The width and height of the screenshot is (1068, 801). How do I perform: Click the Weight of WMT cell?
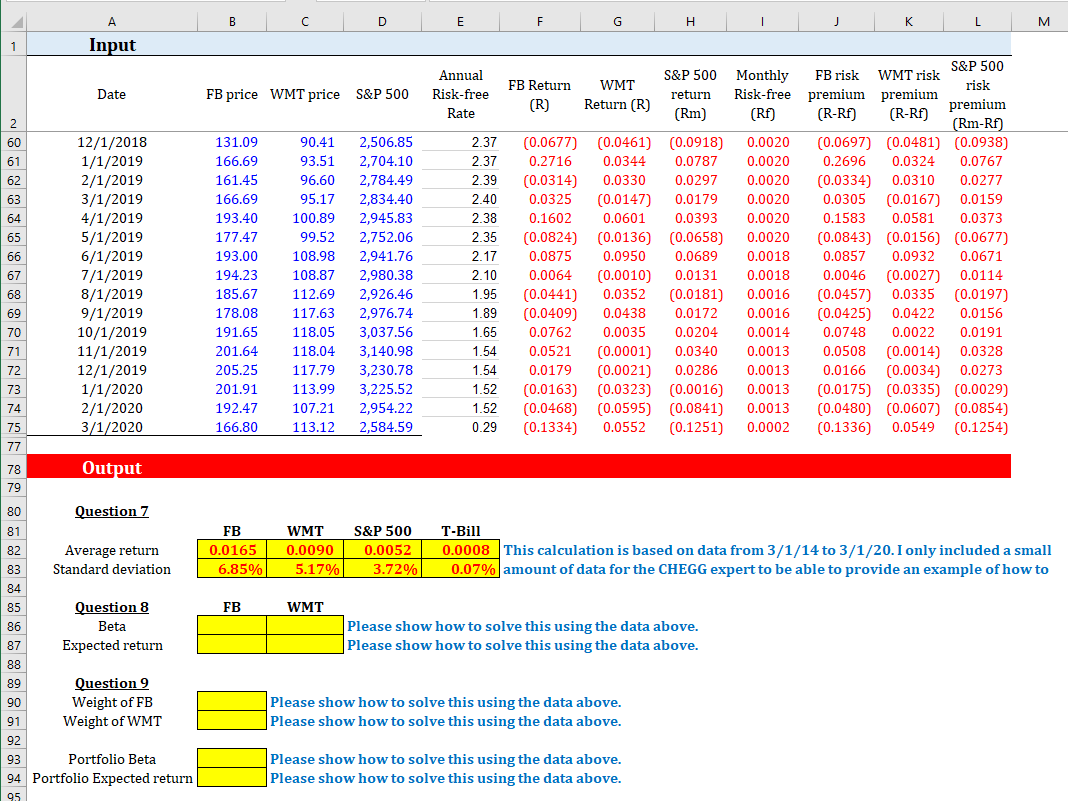tap(232, 721)
